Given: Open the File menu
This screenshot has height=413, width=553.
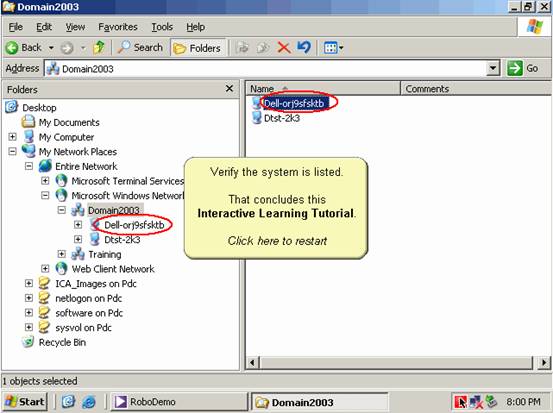Looking at the screenshot, I should click(x=16, y=27).
